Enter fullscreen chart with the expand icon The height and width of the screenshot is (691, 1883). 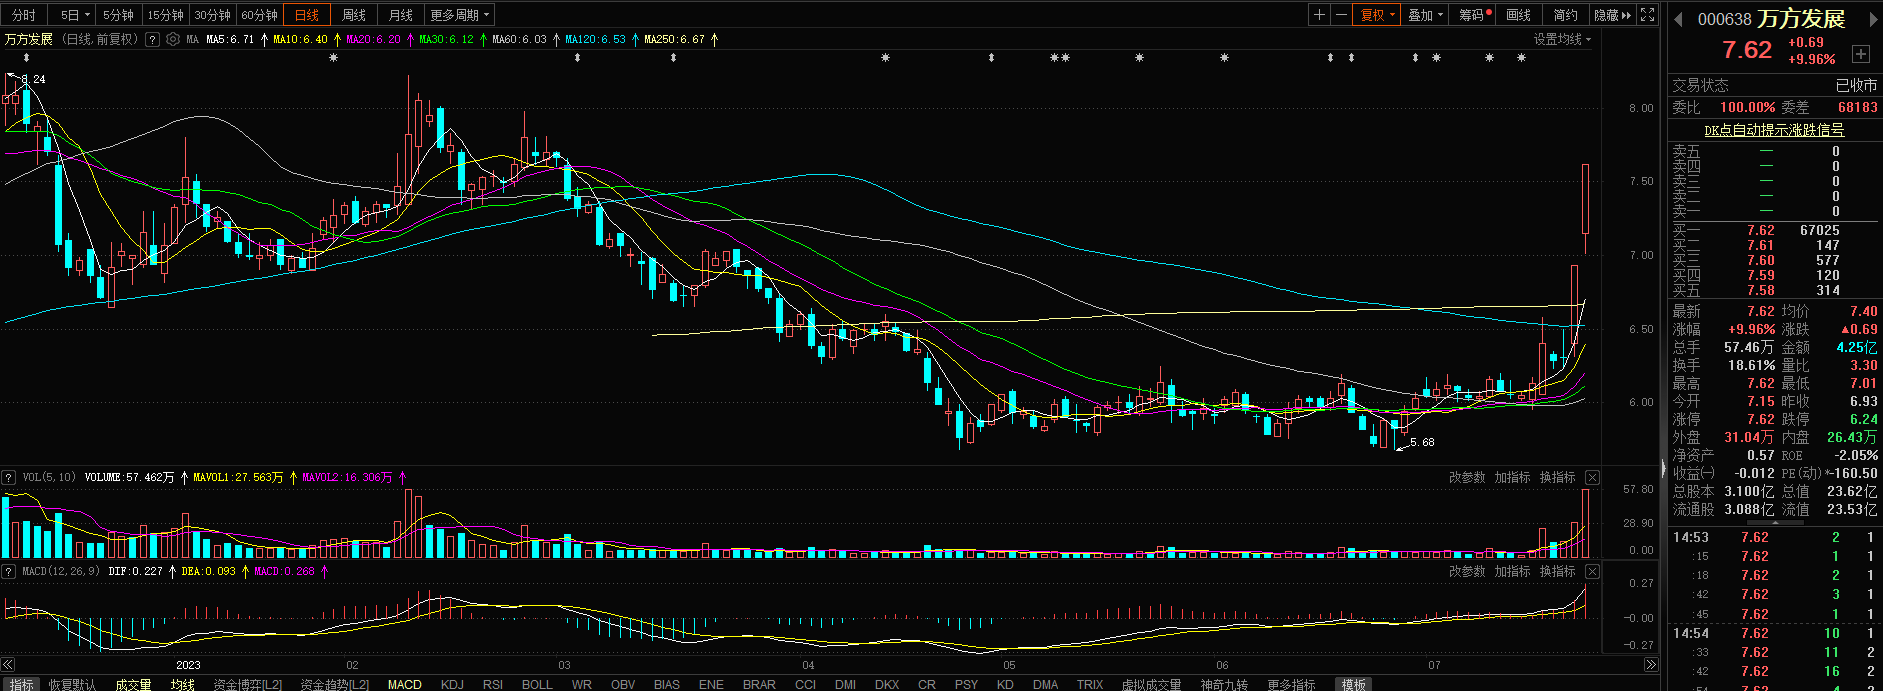point(1648,15)
